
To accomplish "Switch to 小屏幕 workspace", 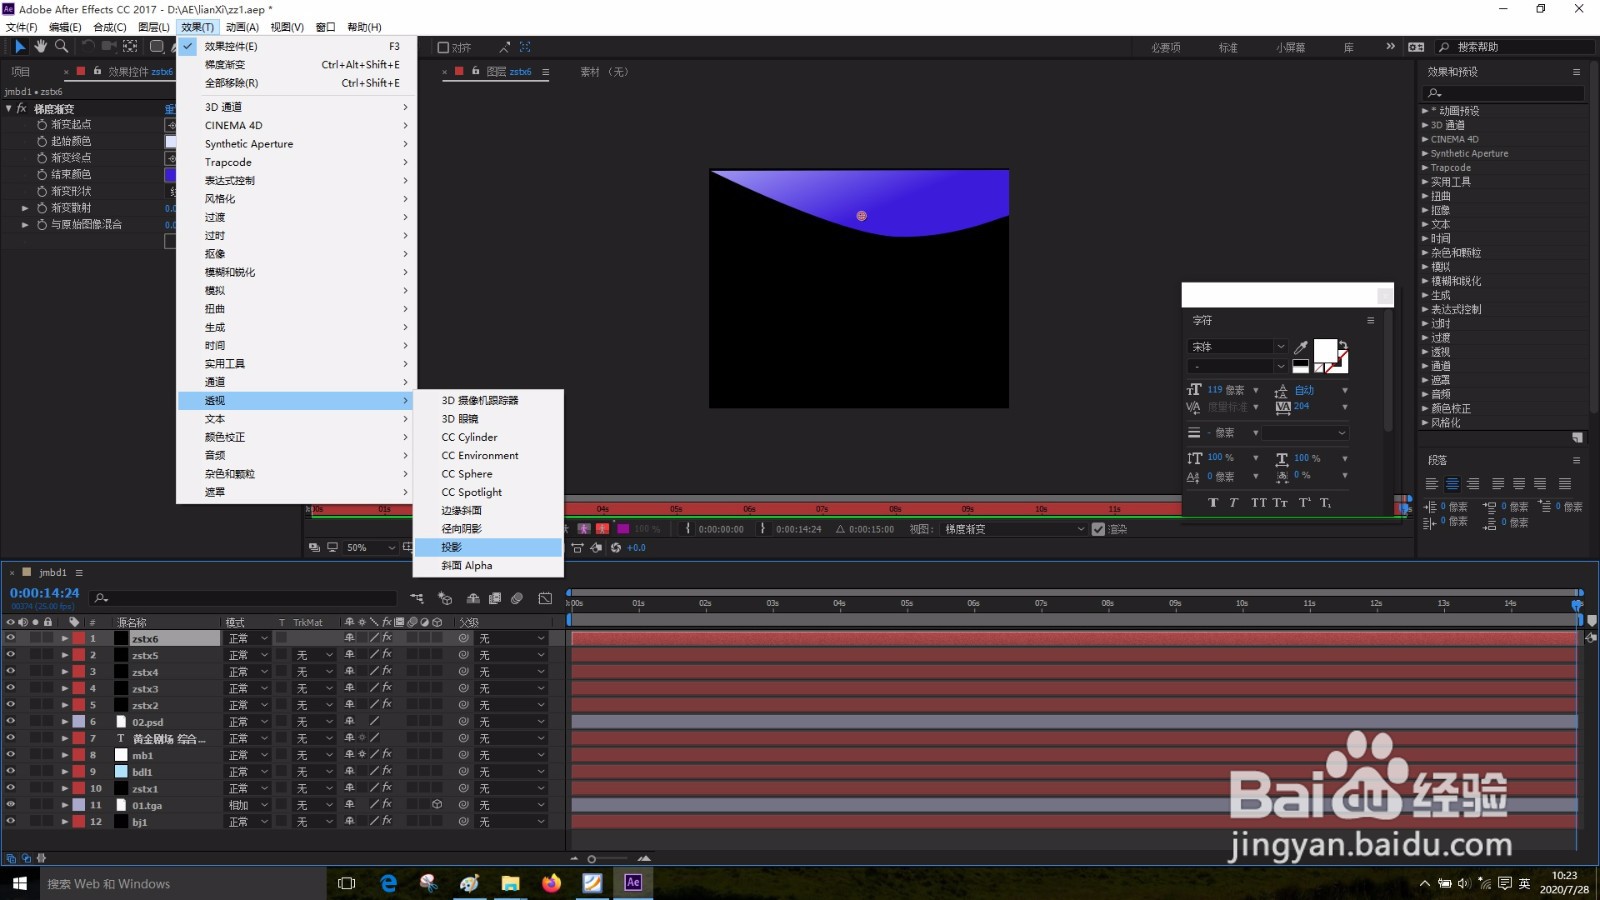I will tap(1290, 47).
